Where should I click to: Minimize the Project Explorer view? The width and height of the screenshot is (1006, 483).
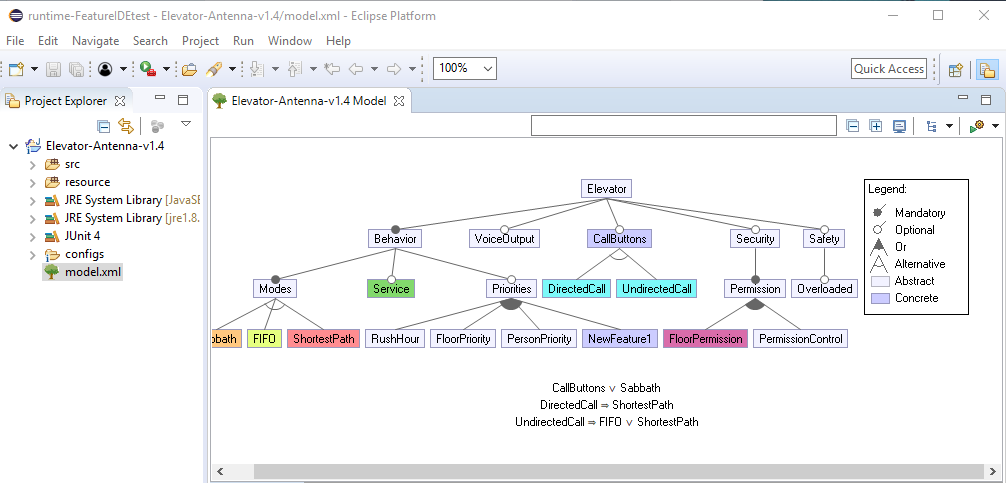pos(160,99)
